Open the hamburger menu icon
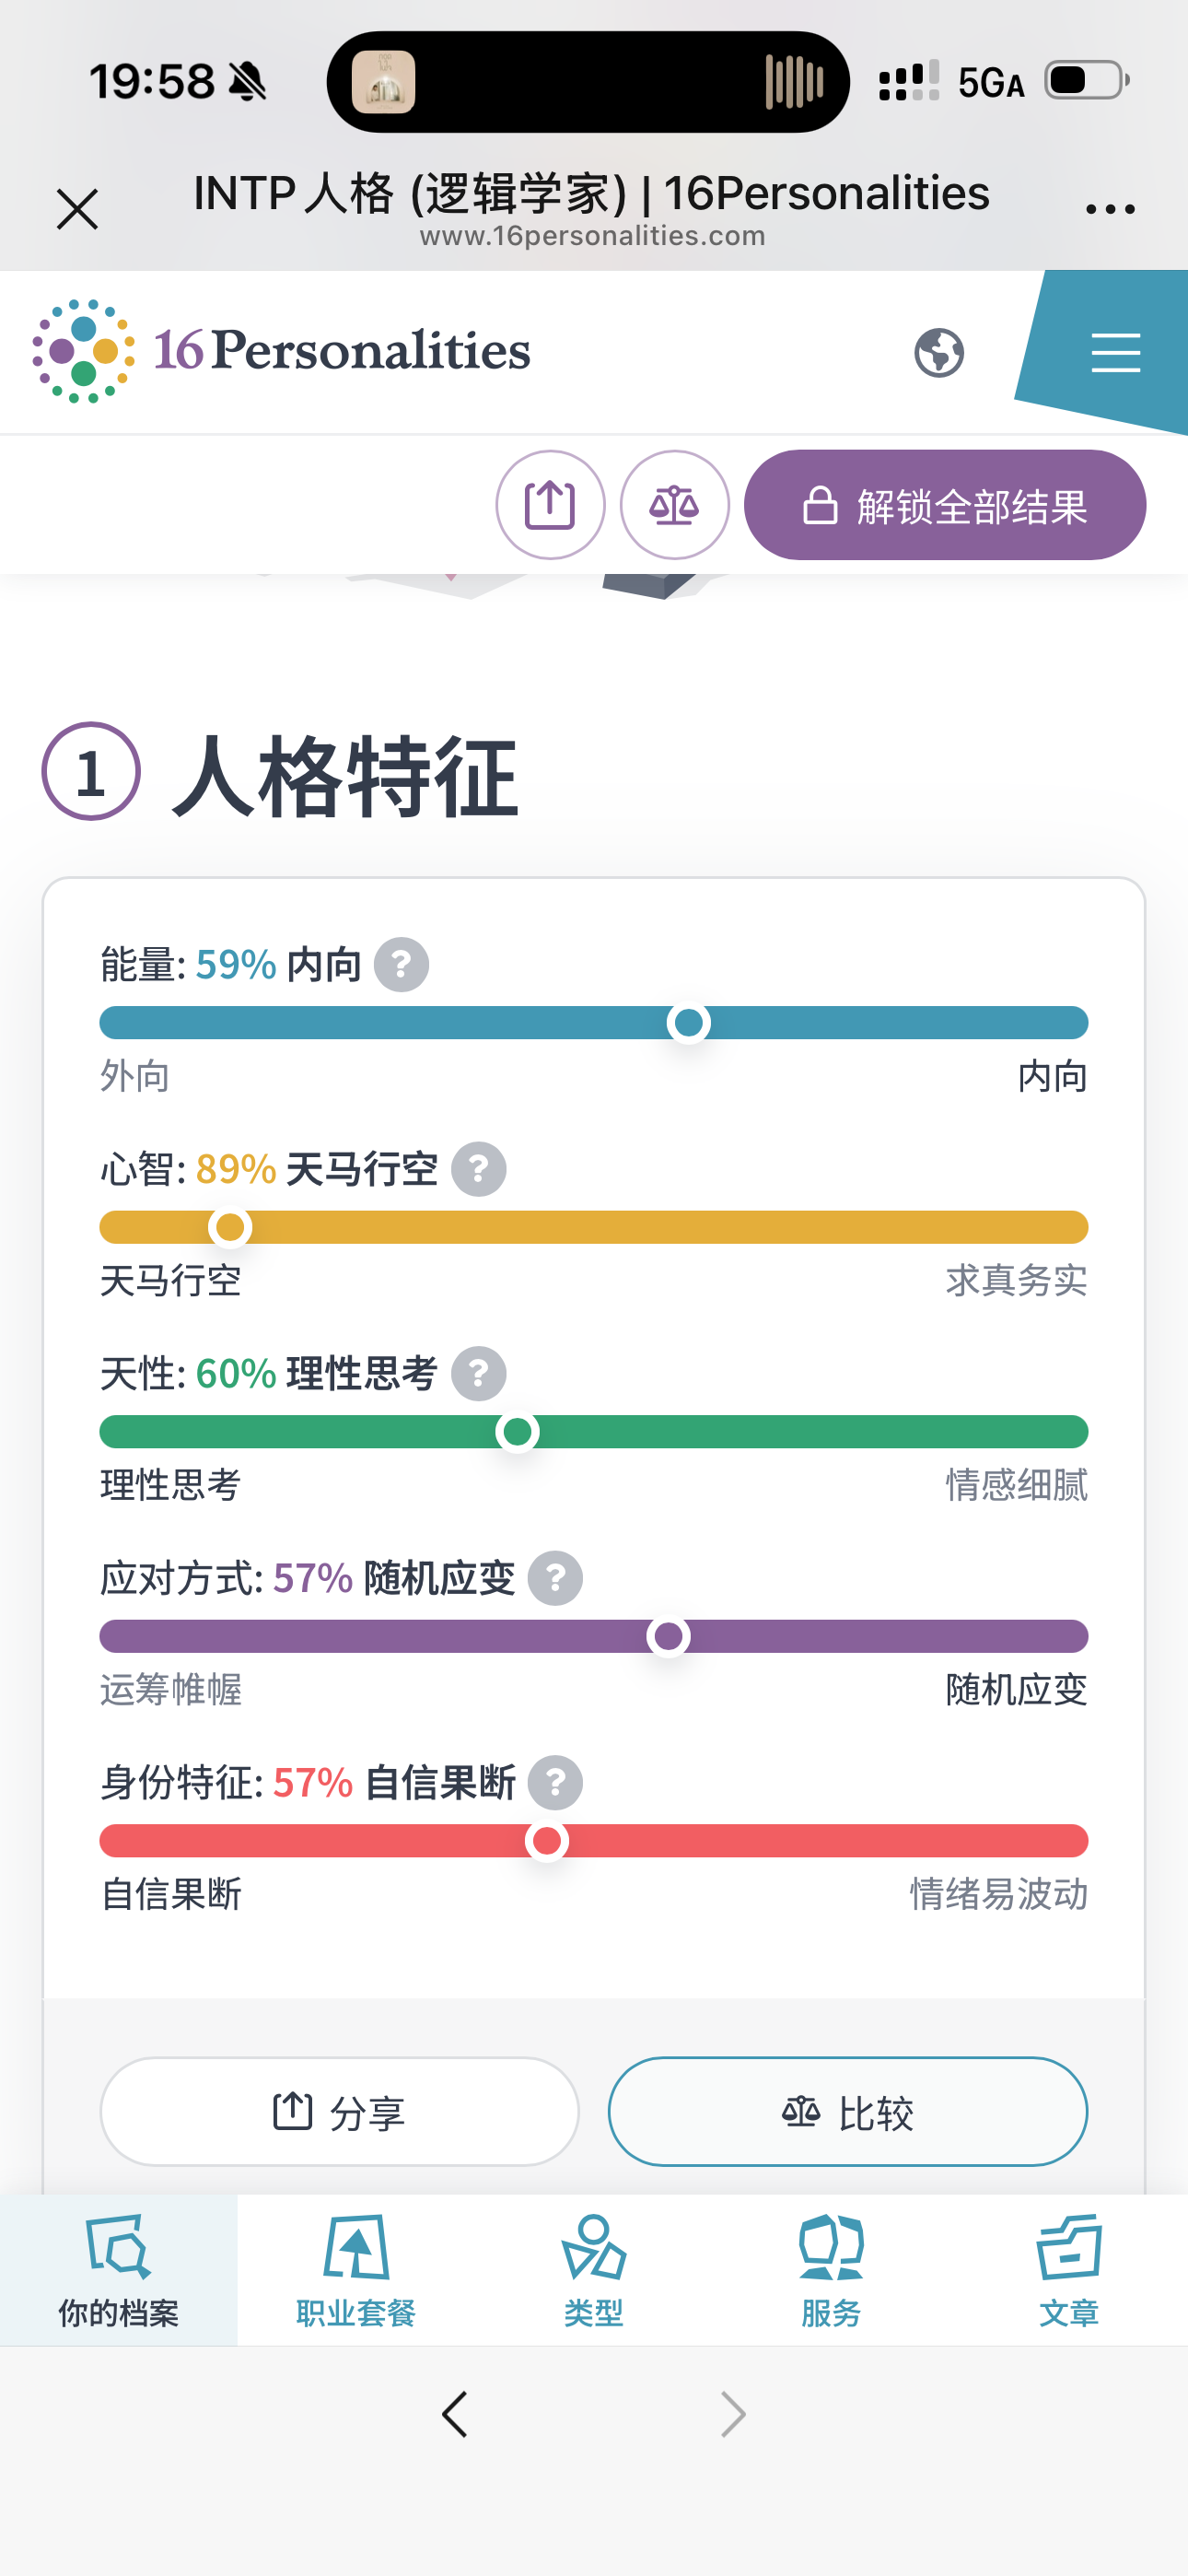 coord(1115,352)
